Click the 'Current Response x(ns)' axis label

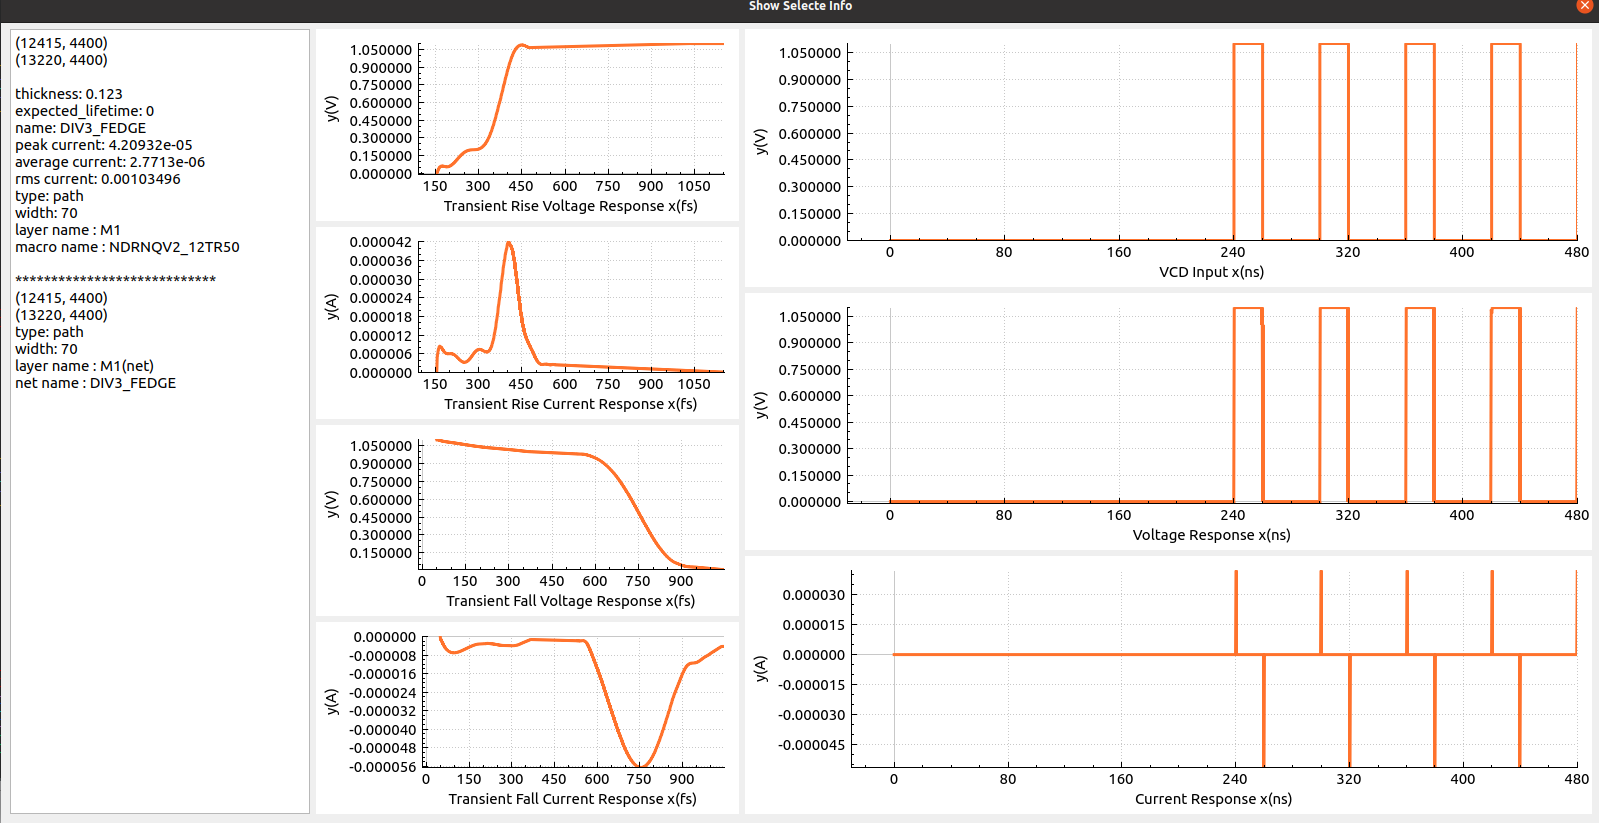pos(1213,799)
